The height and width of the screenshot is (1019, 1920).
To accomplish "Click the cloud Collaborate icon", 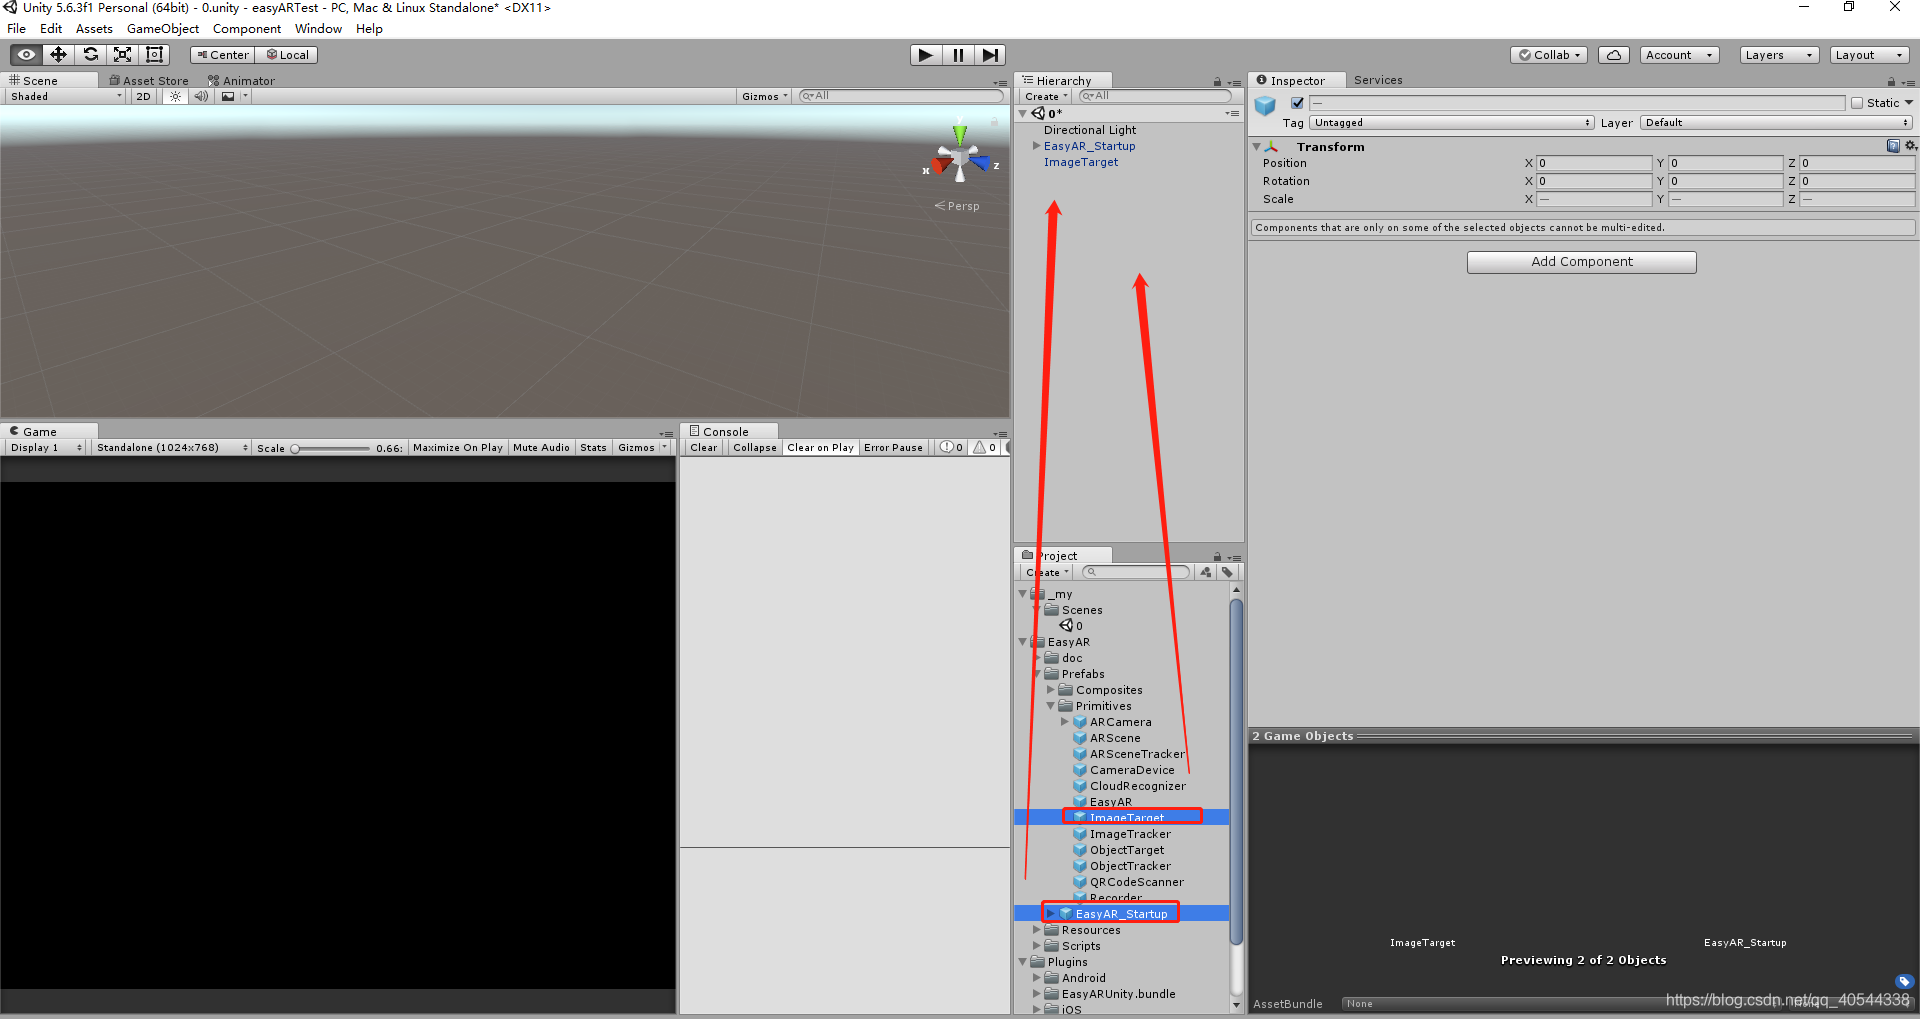I will [1613, 55].
